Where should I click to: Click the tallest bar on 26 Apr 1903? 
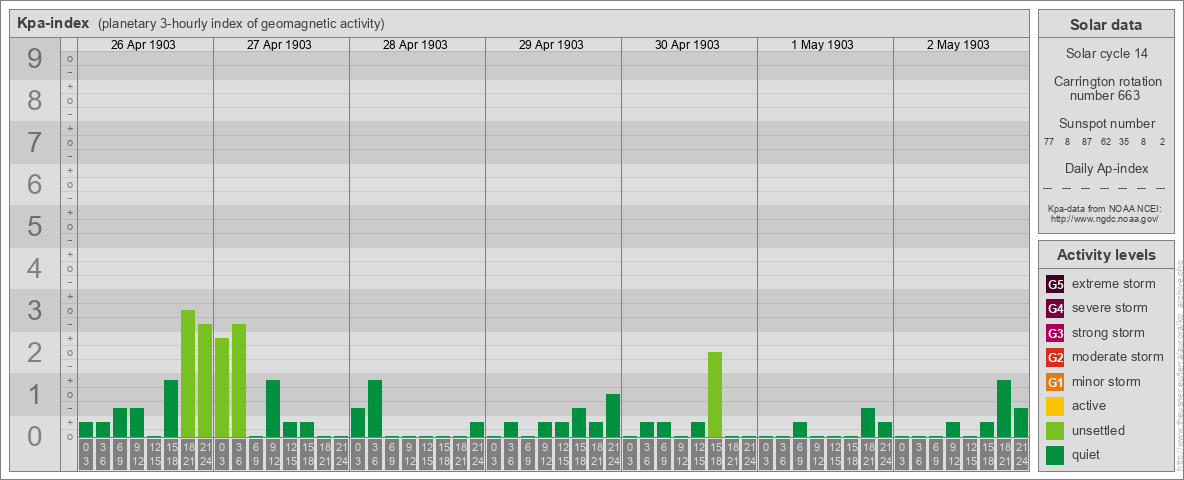pyautogui.click(x=188, y=373)
